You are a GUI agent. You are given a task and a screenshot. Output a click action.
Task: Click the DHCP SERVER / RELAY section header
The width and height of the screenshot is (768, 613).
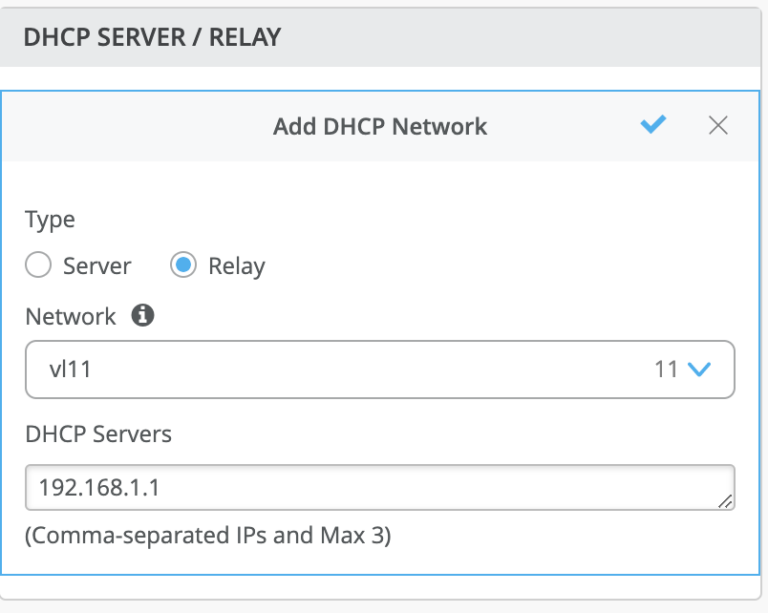pyautogui.click(x=152, y=38)
